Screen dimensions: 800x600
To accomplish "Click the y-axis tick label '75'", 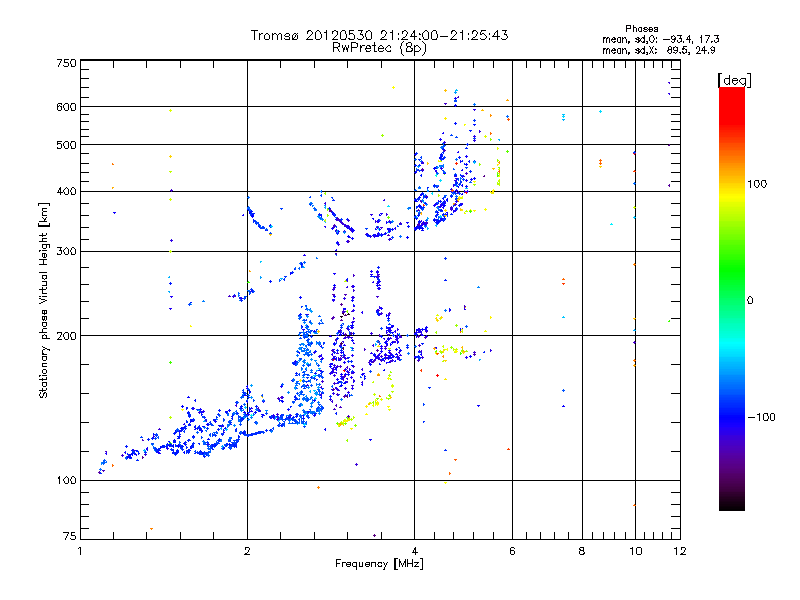I will tap(70, 536).
